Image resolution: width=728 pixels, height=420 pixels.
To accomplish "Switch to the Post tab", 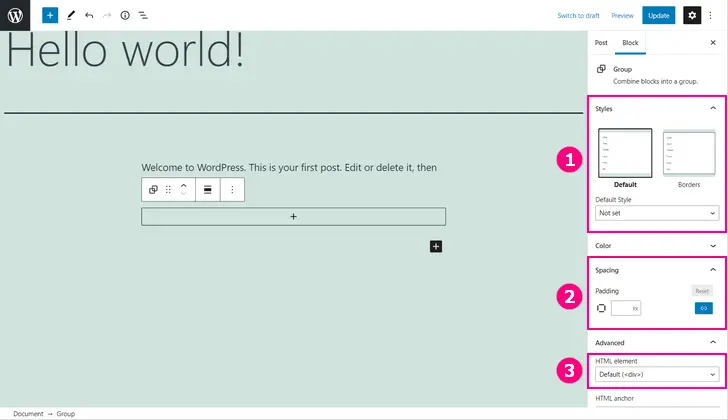I will point(601,43).
